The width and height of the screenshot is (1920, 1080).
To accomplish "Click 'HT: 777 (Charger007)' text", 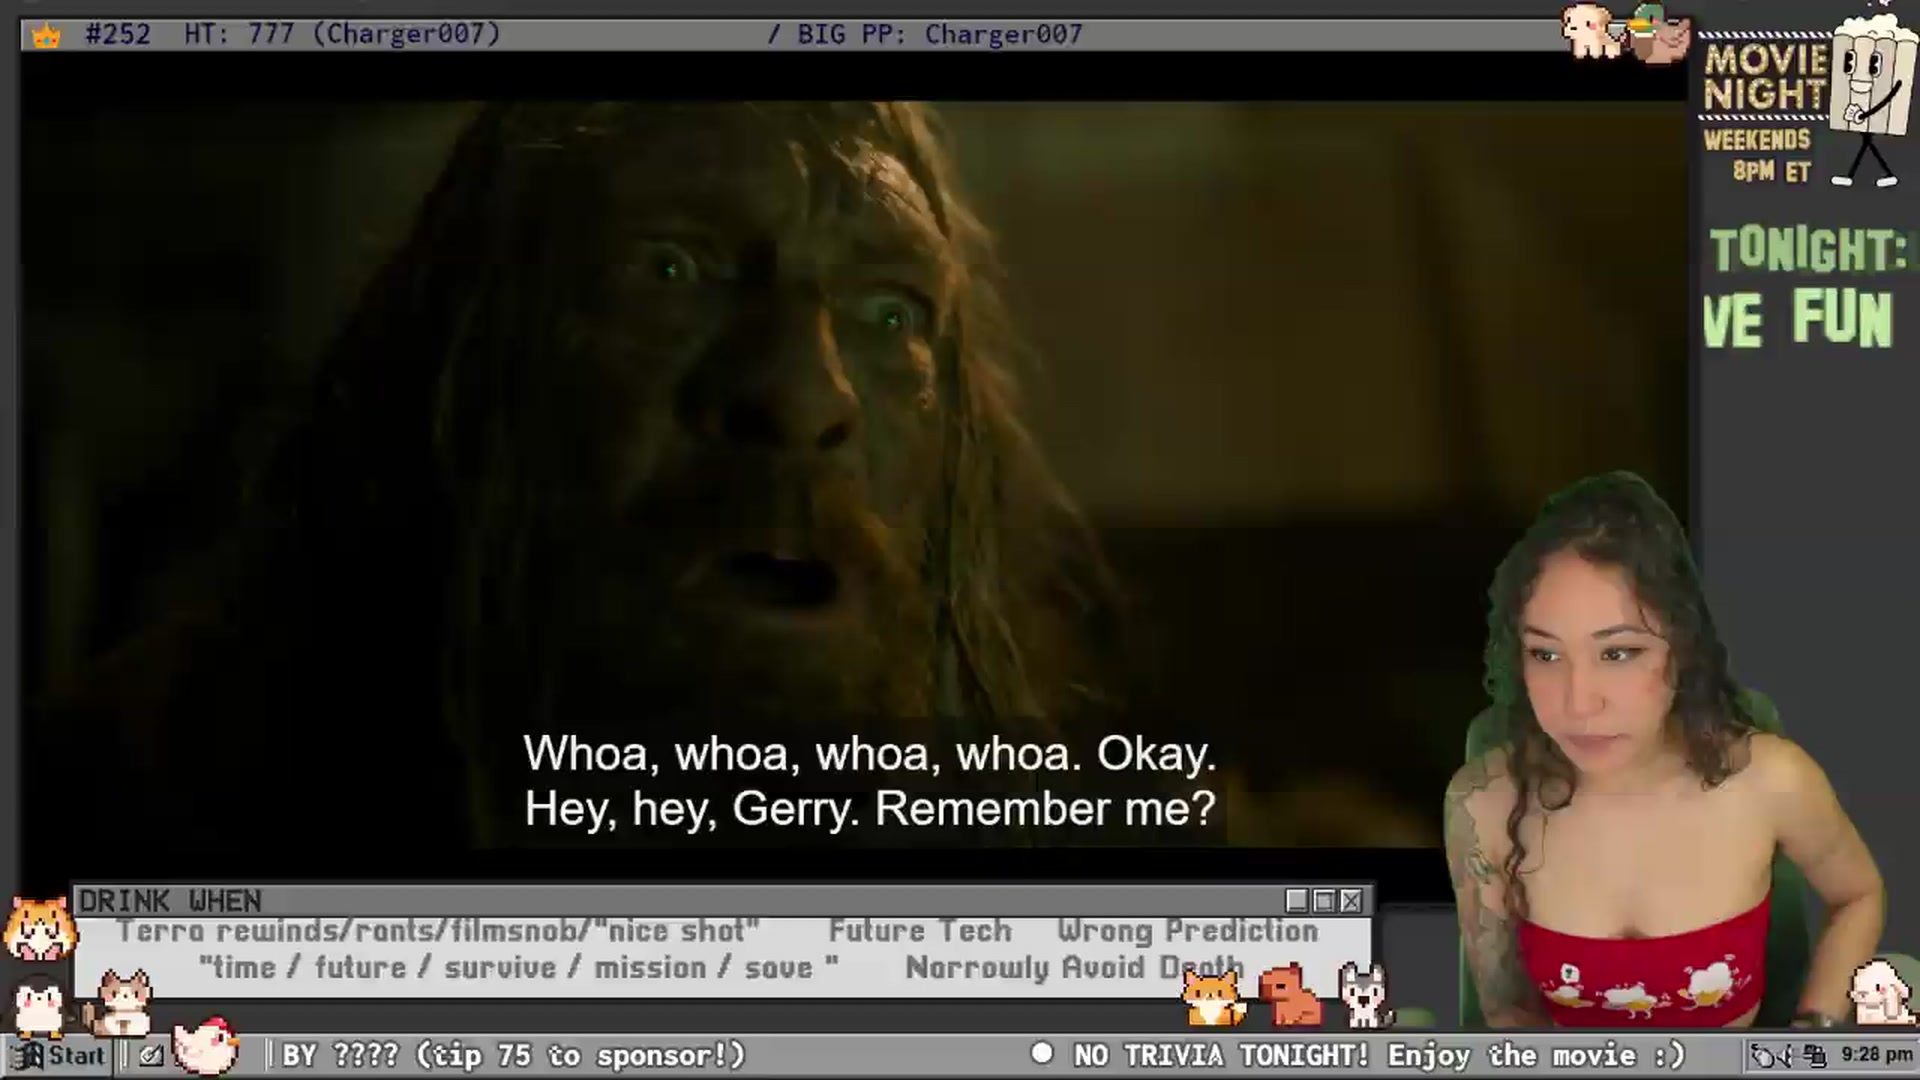I will [342, 34].
